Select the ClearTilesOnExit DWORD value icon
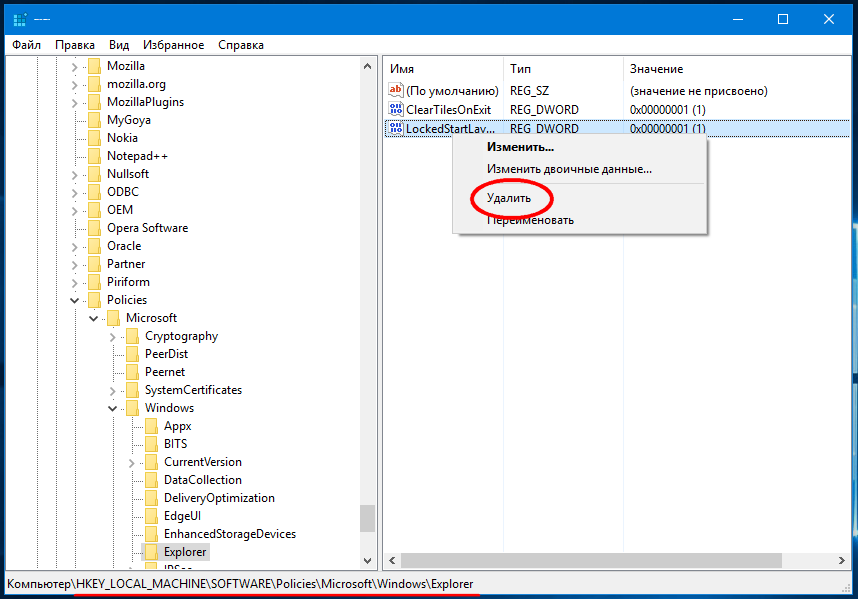This screenshot has height=599, width=858. pyautogui.click(x=395, y=109)
